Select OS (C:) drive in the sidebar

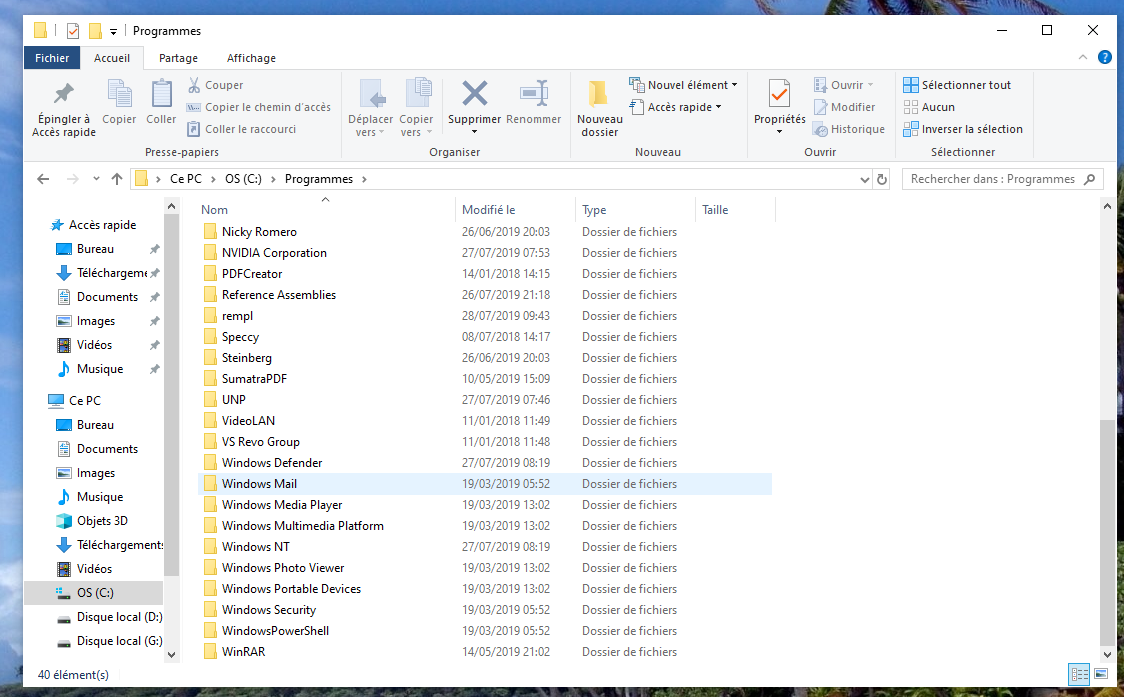click(x=94, y=593)
